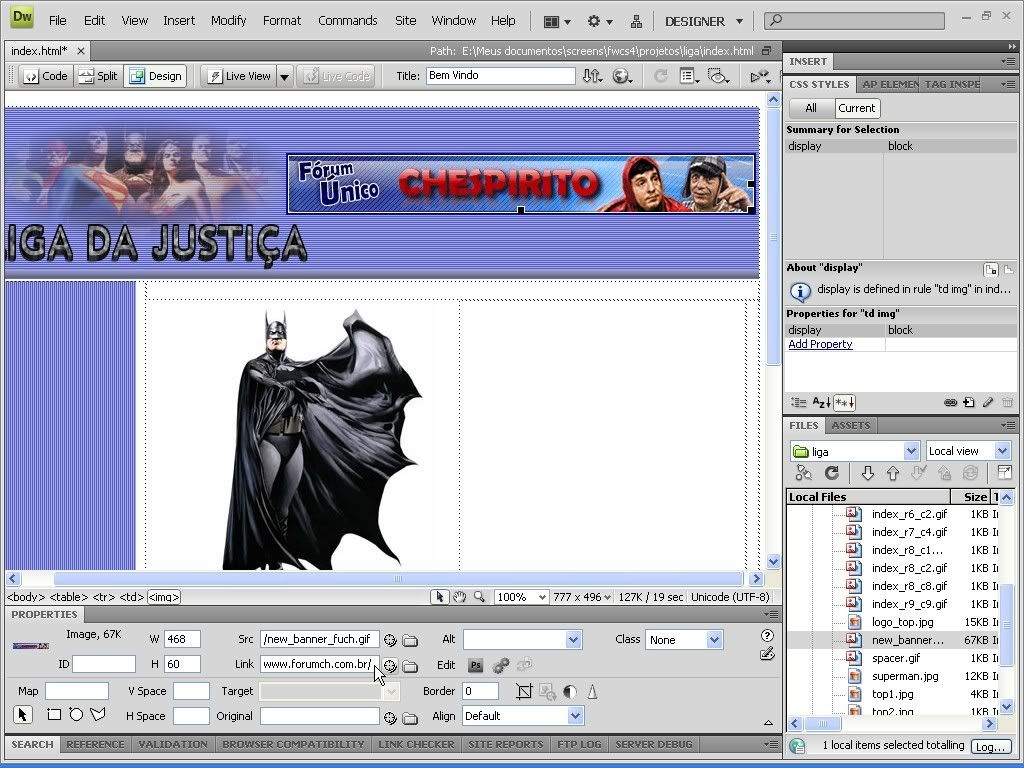1024x768 pixels.
Task: Click Put Files up arrow icon
Action: click(x=893, y=473)
